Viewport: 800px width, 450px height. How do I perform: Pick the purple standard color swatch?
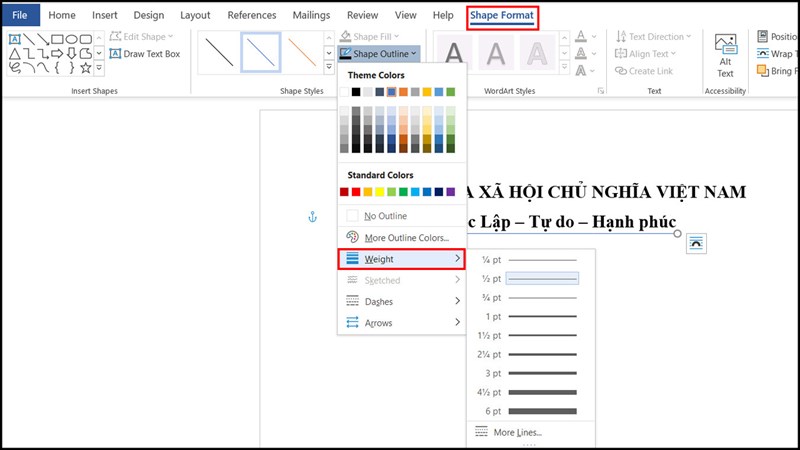tap(451, 192)
